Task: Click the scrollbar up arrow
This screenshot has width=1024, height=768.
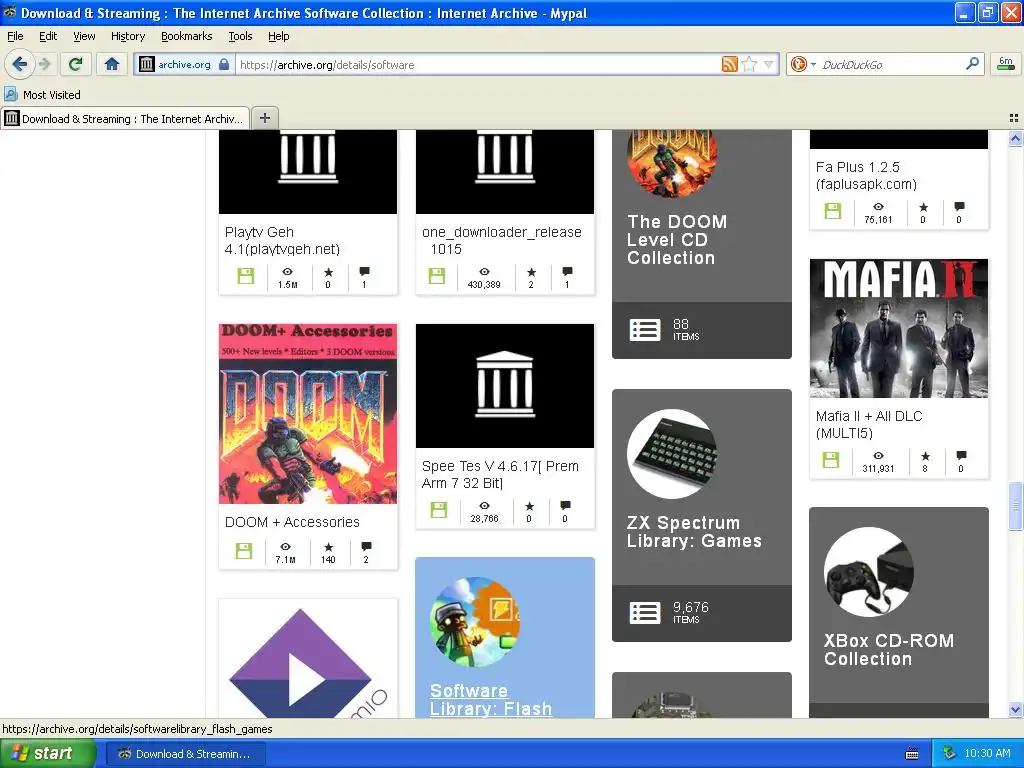Action: point(1015,138)
